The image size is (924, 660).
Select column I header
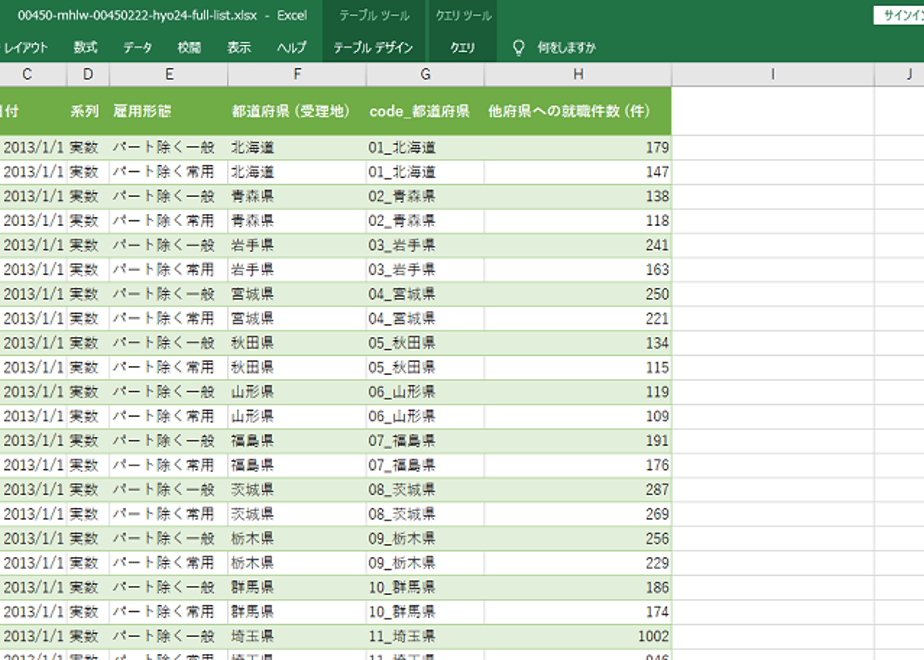coord(773,74)
